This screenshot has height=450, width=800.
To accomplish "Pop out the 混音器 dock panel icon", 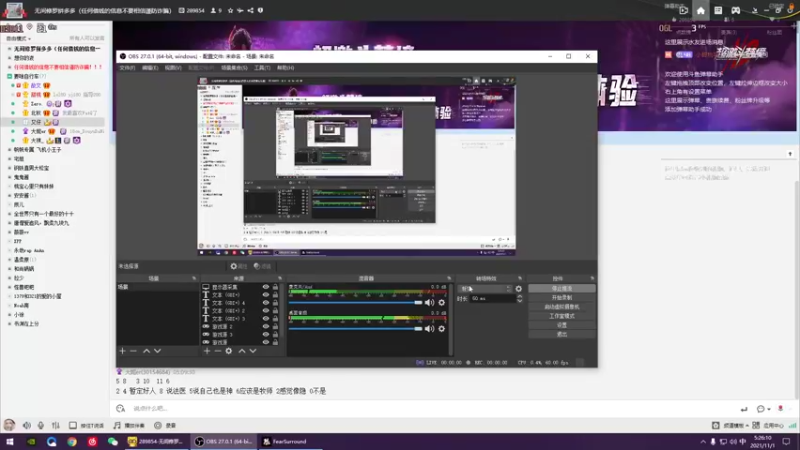I will coord(449,279).
